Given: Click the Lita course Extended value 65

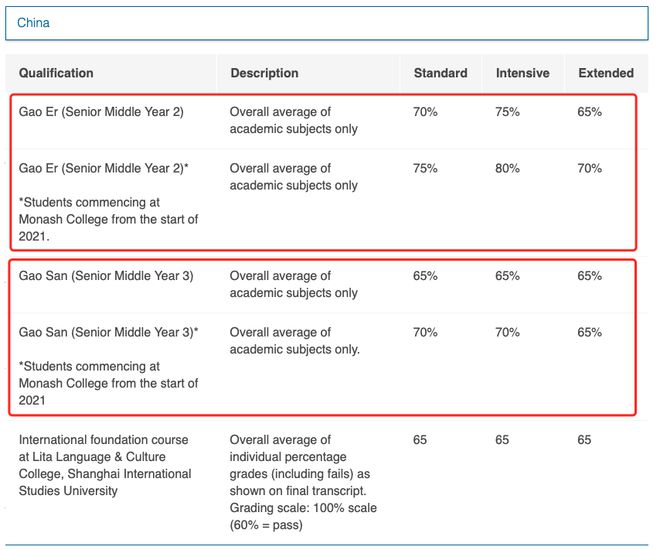Looking at the screenshot, I should point(584,440).
